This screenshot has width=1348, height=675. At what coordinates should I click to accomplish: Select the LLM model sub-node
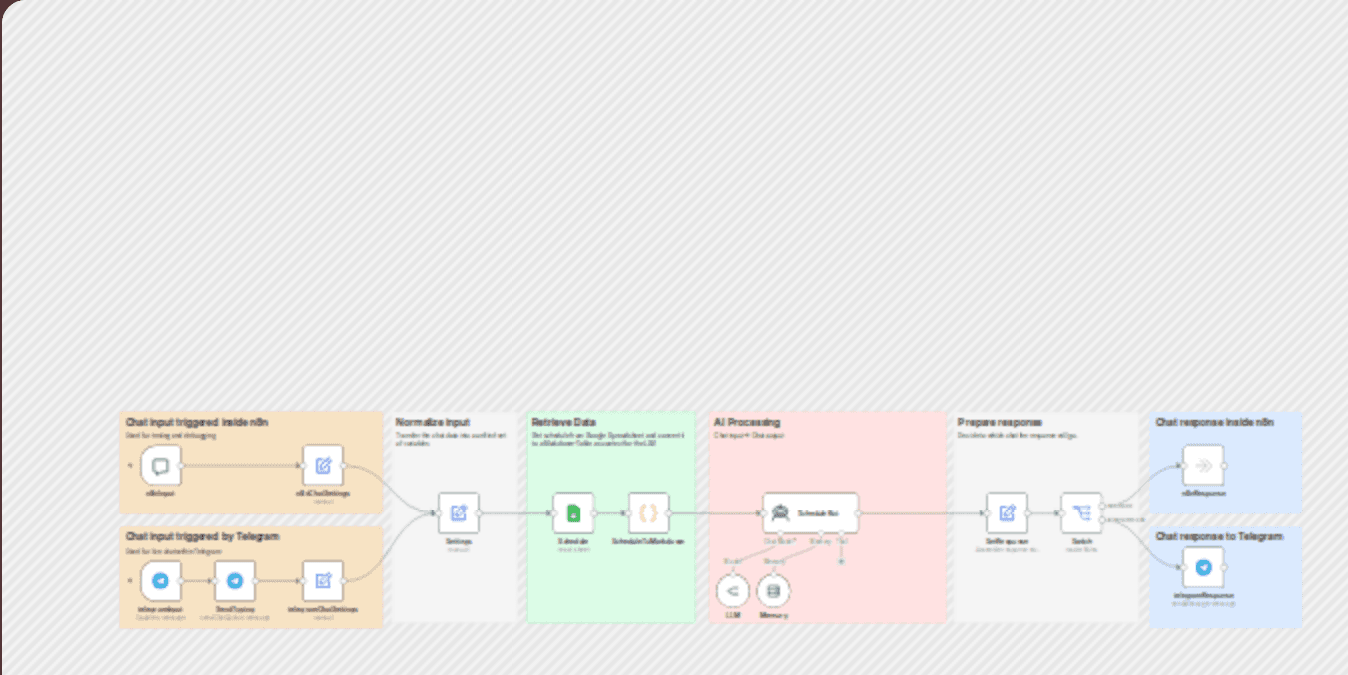[x=732, y=591]
